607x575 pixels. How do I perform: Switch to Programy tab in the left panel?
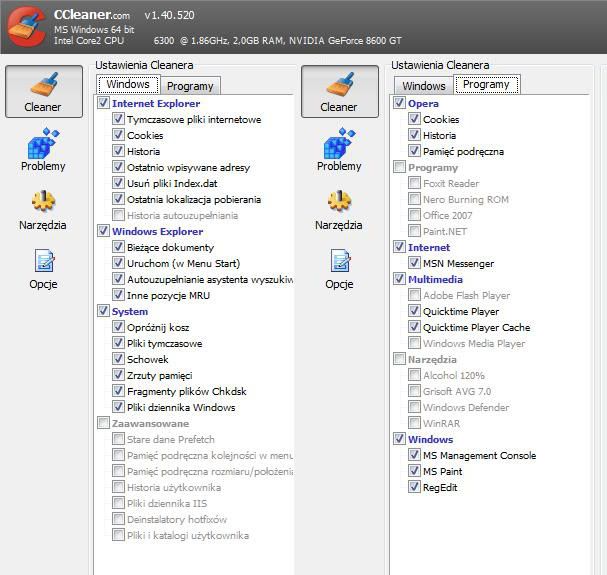[189, 87]
